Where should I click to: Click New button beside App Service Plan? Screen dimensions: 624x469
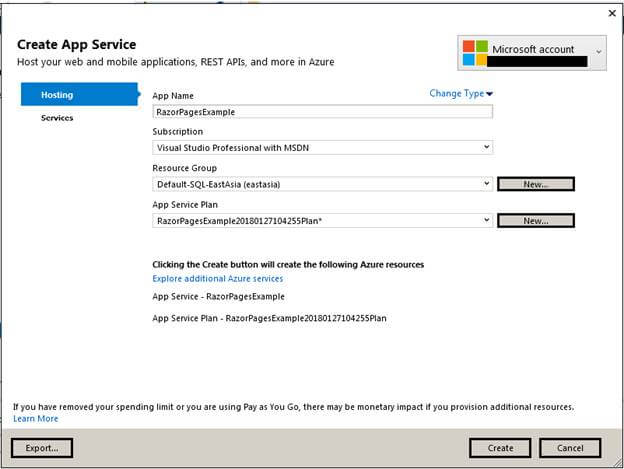tap(535, 220)
